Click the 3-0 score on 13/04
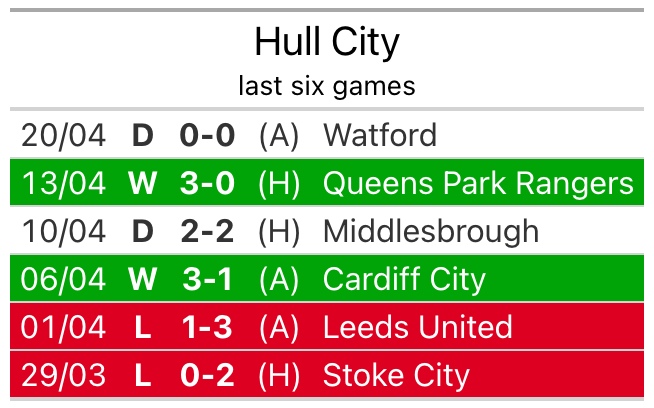Viewport: 654px width, 408px height. coord(207,183)
